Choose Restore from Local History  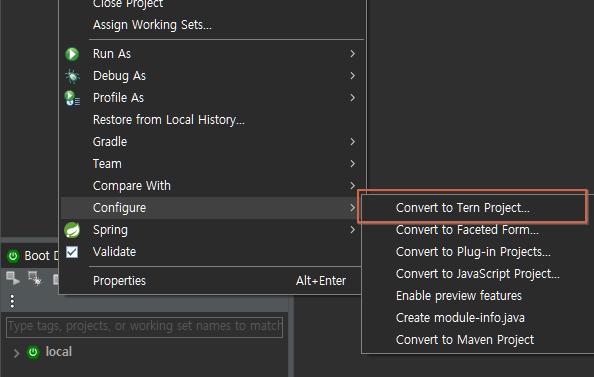(x=169, y=120)
